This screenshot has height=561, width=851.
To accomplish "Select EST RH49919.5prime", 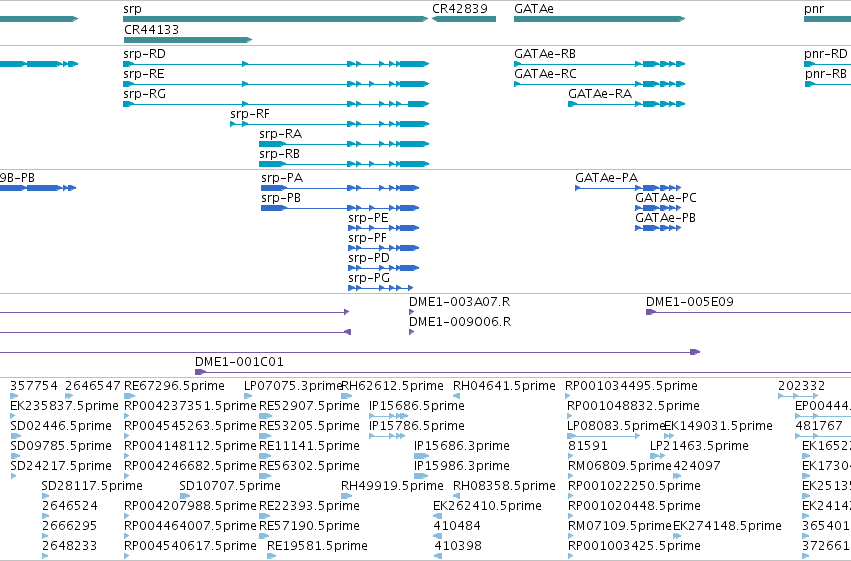I will [392, 487].
